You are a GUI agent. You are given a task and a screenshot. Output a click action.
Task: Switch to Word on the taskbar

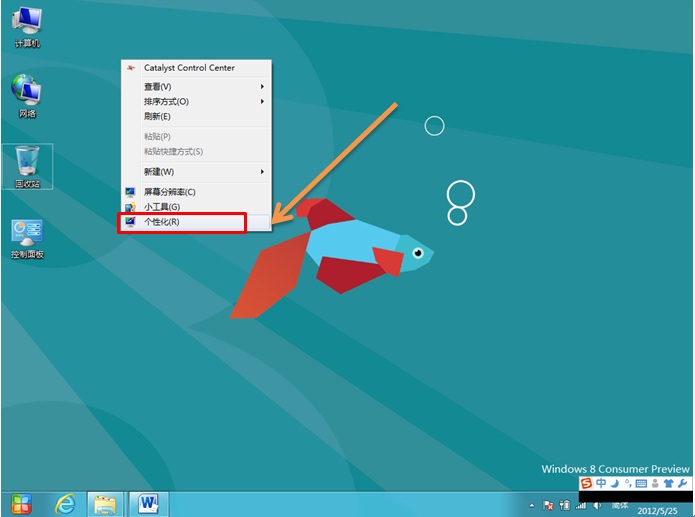[148, 504]
